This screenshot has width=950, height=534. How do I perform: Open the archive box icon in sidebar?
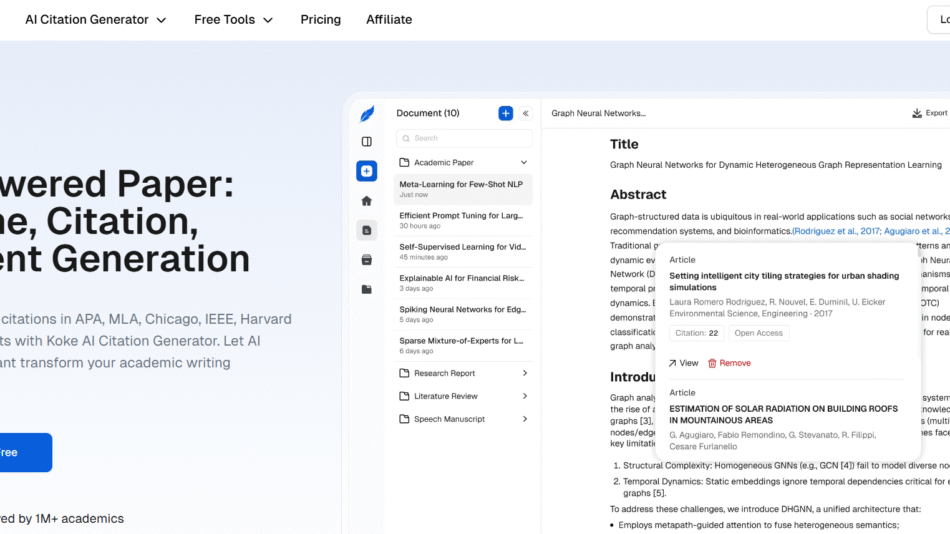[367, 260]
